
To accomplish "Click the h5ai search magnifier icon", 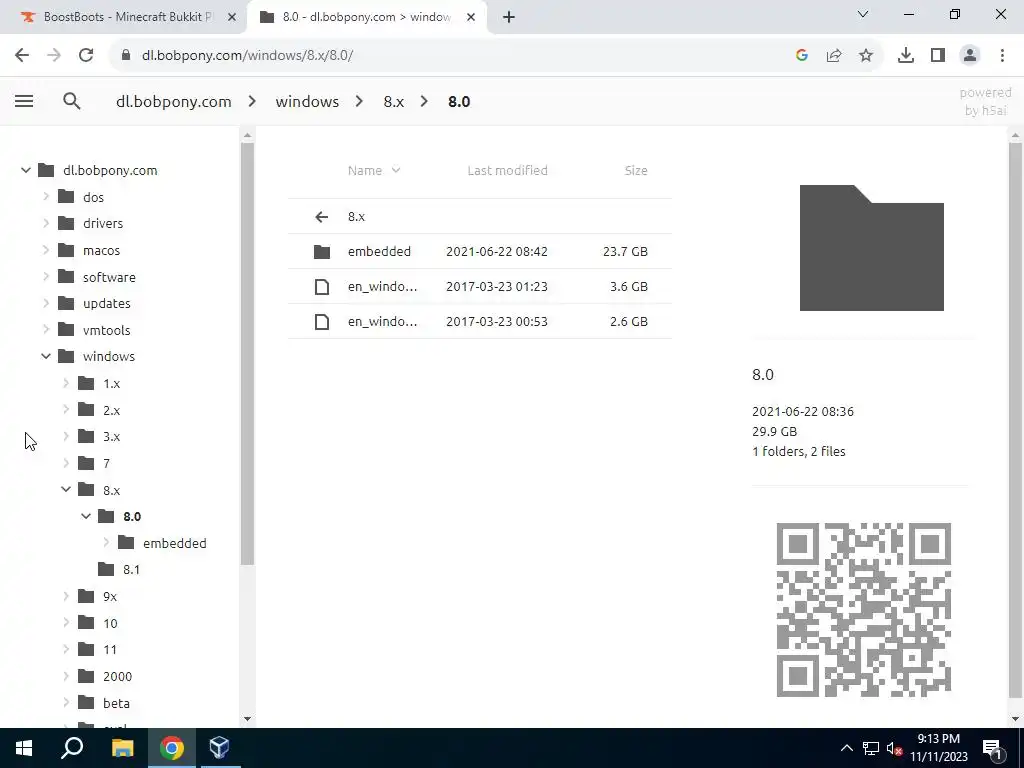I will pyautogui.click(x=72, y=101).
